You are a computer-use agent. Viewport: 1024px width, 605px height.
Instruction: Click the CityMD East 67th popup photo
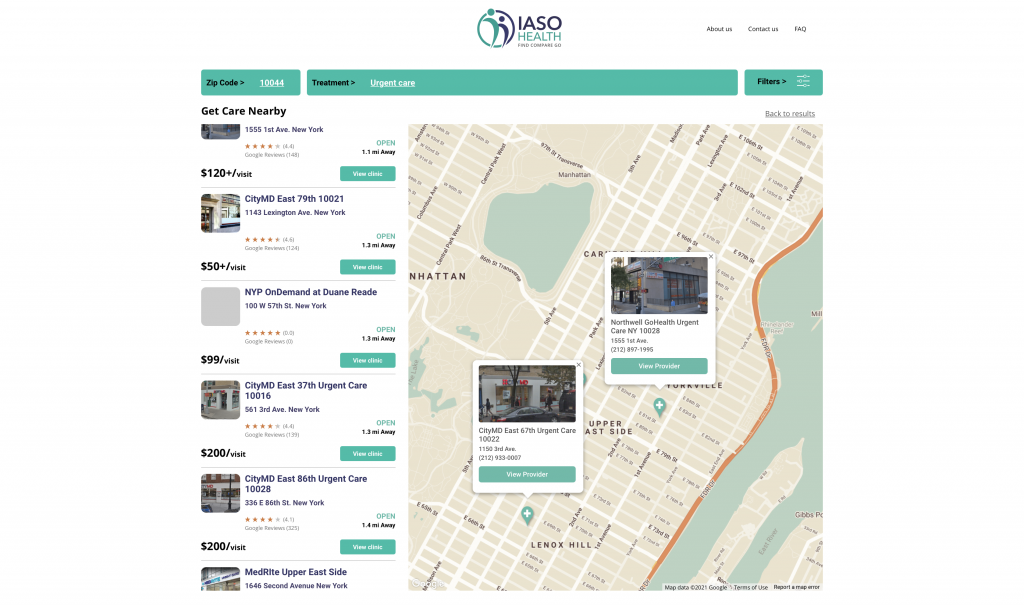[x=527, y=394]
